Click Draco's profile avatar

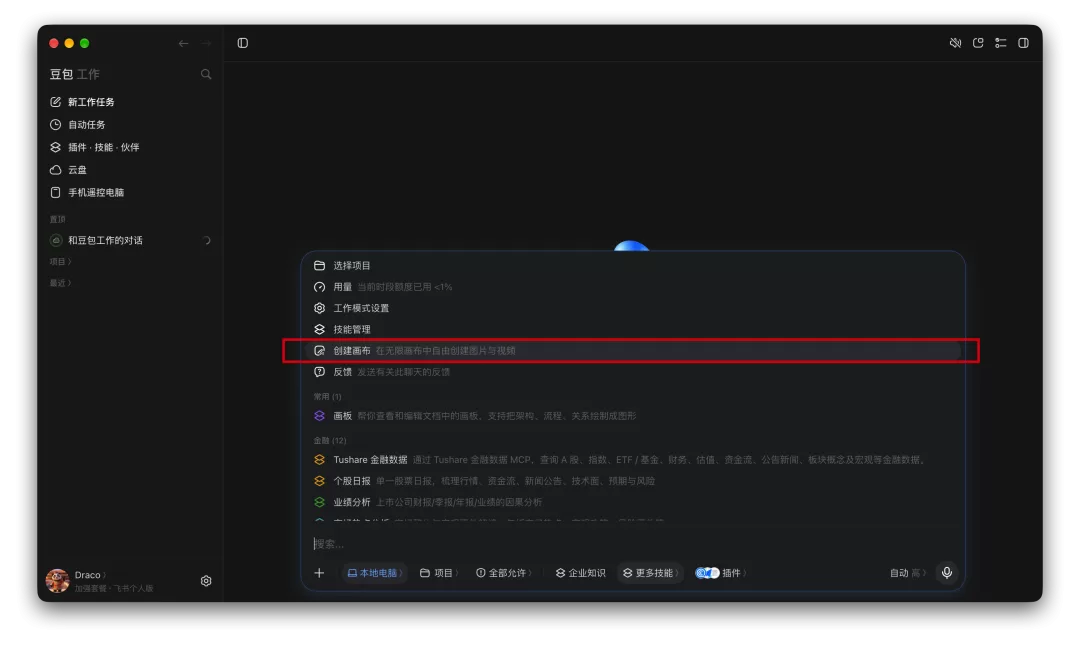pos(58,581)
